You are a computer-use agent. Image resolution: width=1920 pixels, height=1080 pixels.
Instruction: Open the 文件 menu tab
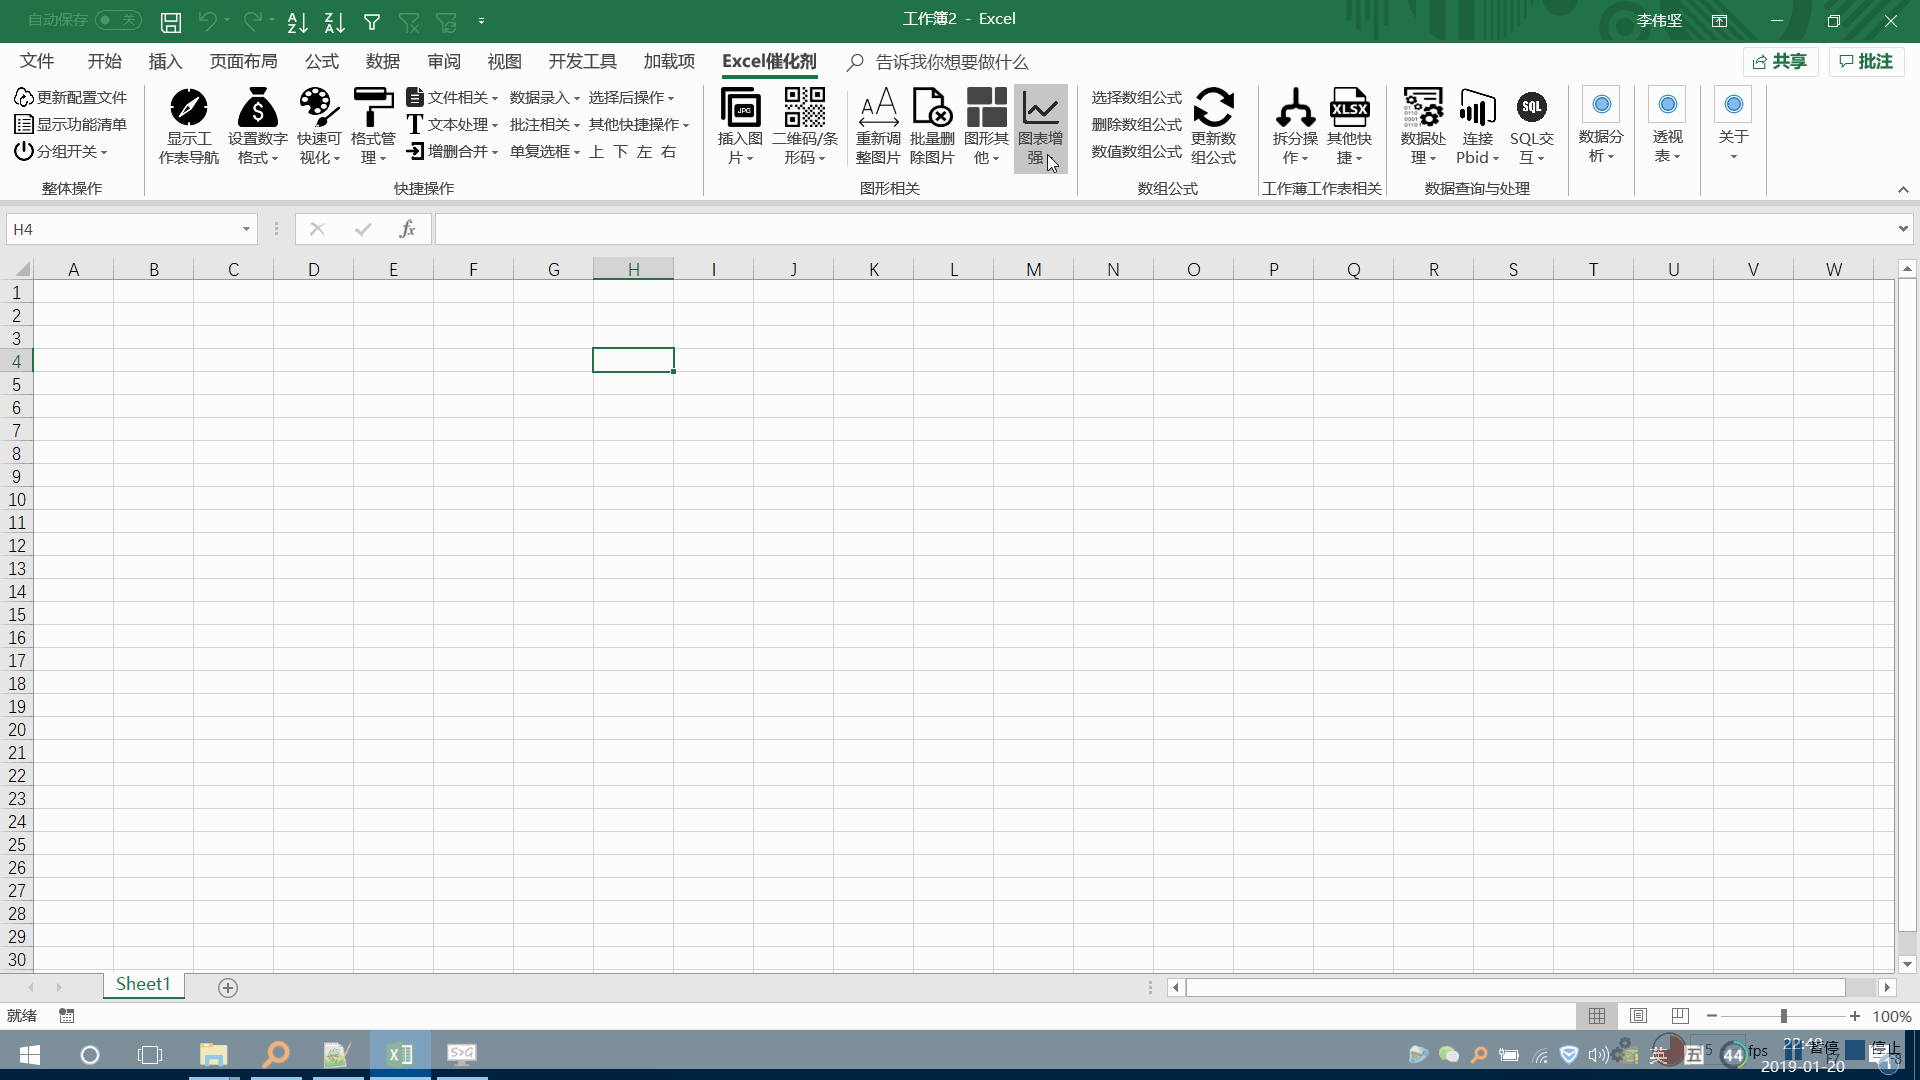point(37,62)
